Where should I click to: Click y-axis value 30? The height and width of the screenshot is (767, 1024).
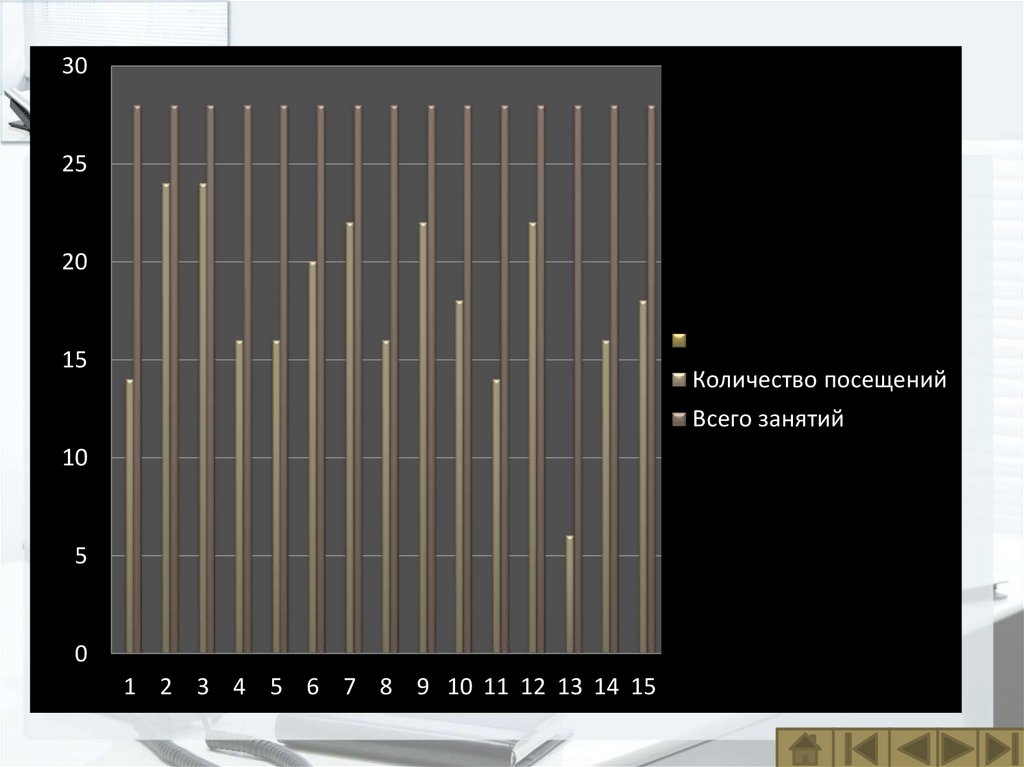tap(74, 66)
